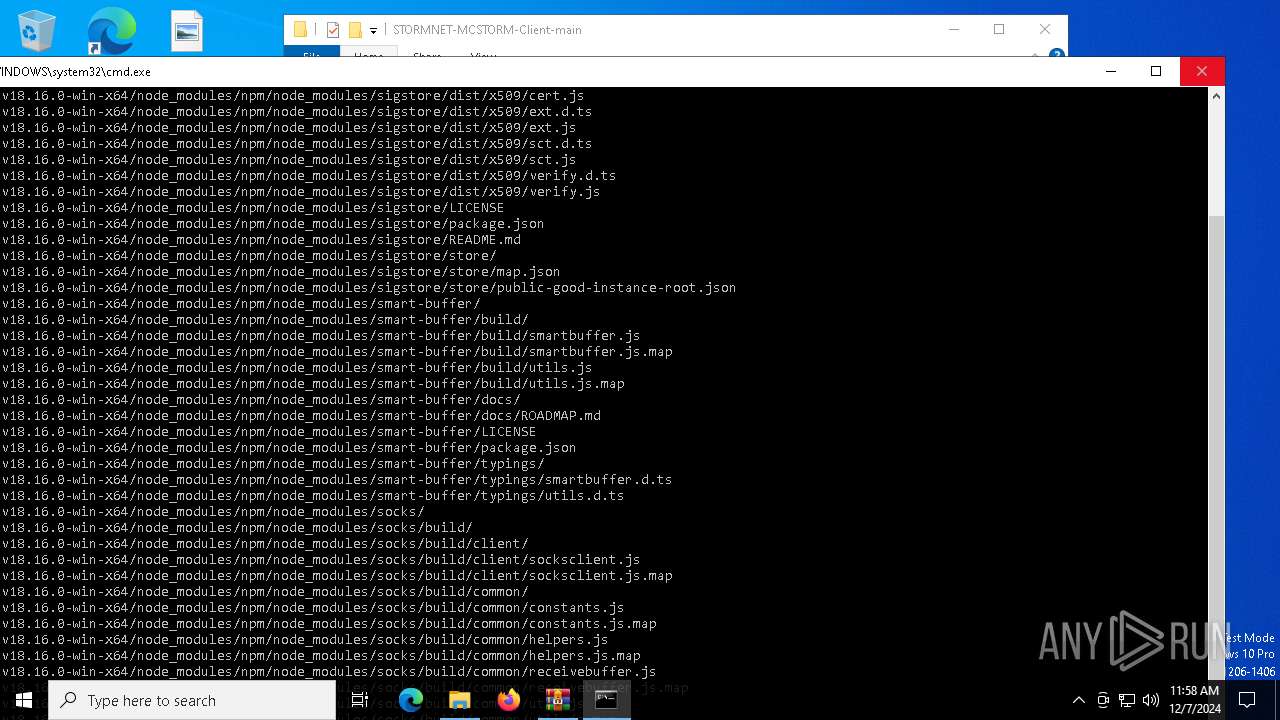Click the Properties checkmark icon in the Explorer quick access toolbar
The image size is (1280, 720).
point(333,30)
